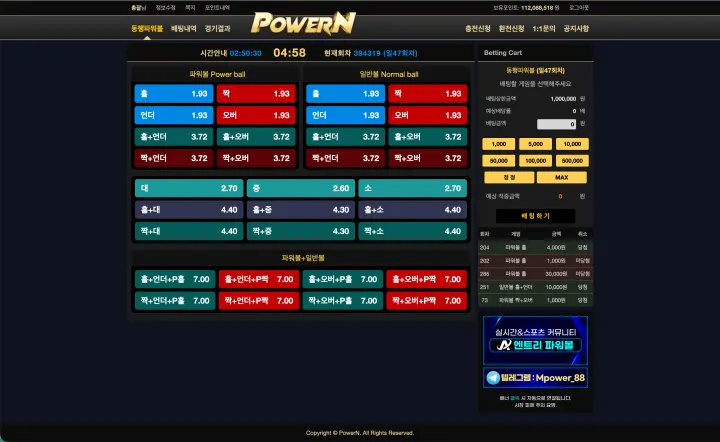Screen dimensions: 720x442
Task: Pick Power ball 홀+언더 3.72
Action: tap(174, 137)
